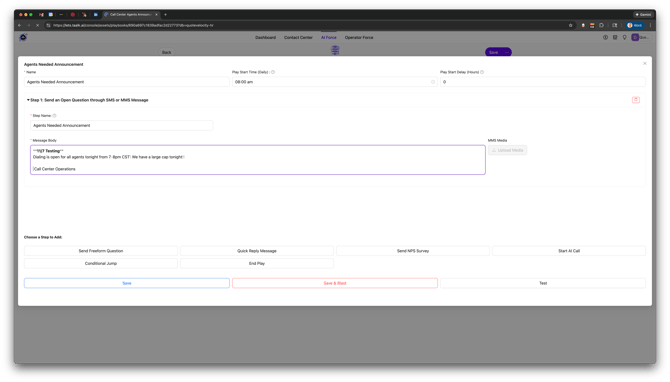The width and height of the screenshot is (670, 382).
Task: Open the help circle icon in the header
Action: (x=605, y=38)
